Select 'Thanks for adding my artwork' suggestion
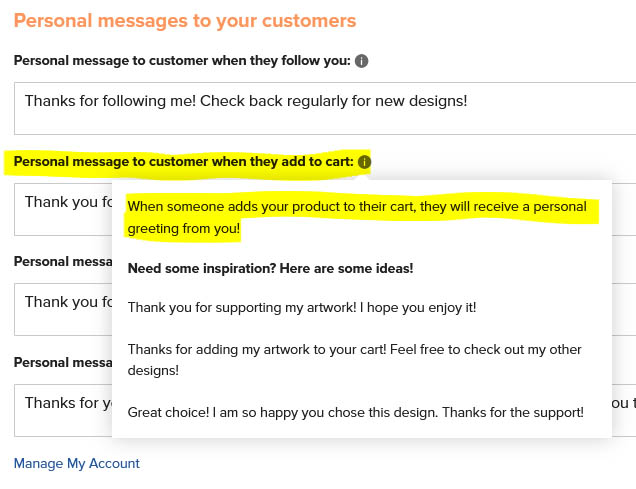This screenshot has height=489, width=636. (355, 360)
